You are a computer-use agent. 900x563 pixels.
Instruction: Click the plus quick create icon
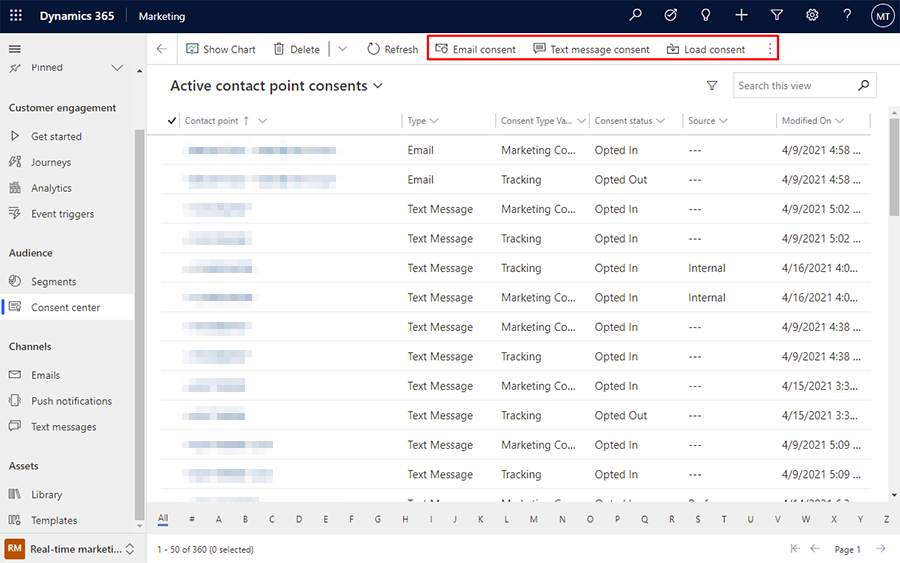point(741,15)
